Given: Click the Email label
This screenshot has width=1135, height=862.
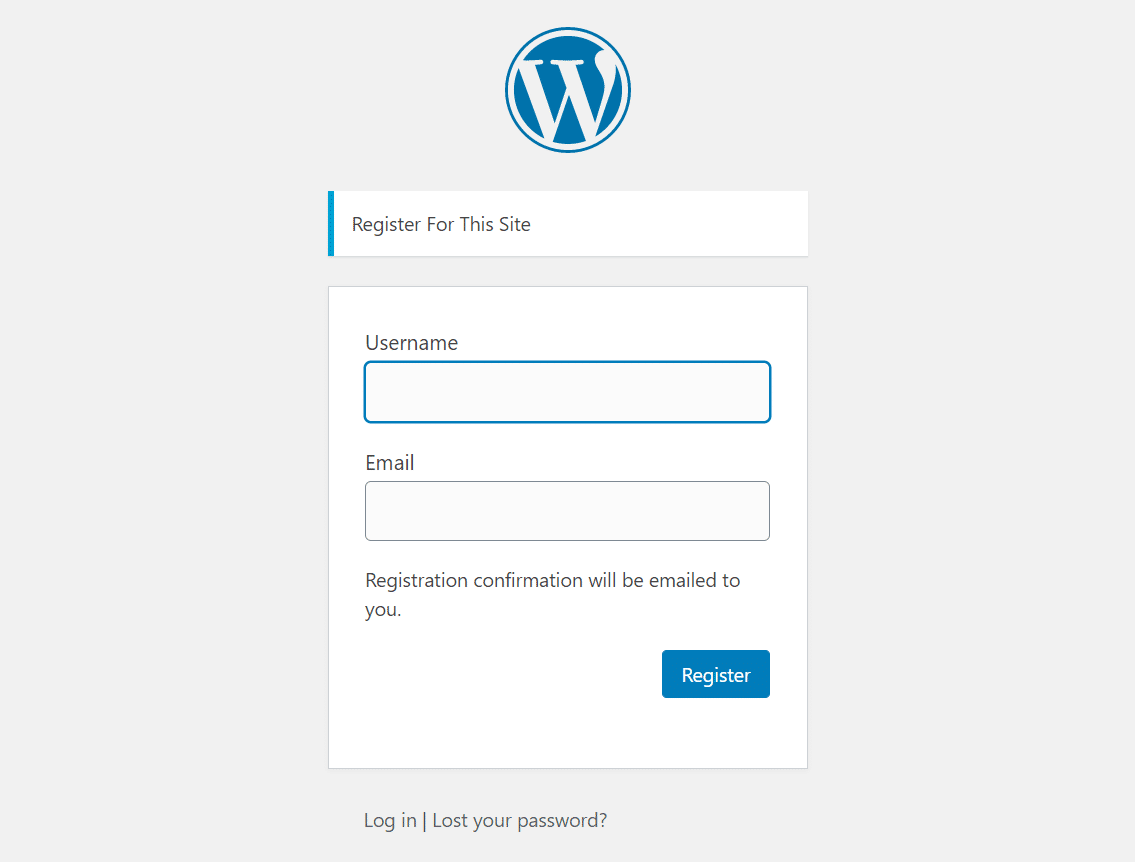Looking at the screenshot, I should click(389, 462).
